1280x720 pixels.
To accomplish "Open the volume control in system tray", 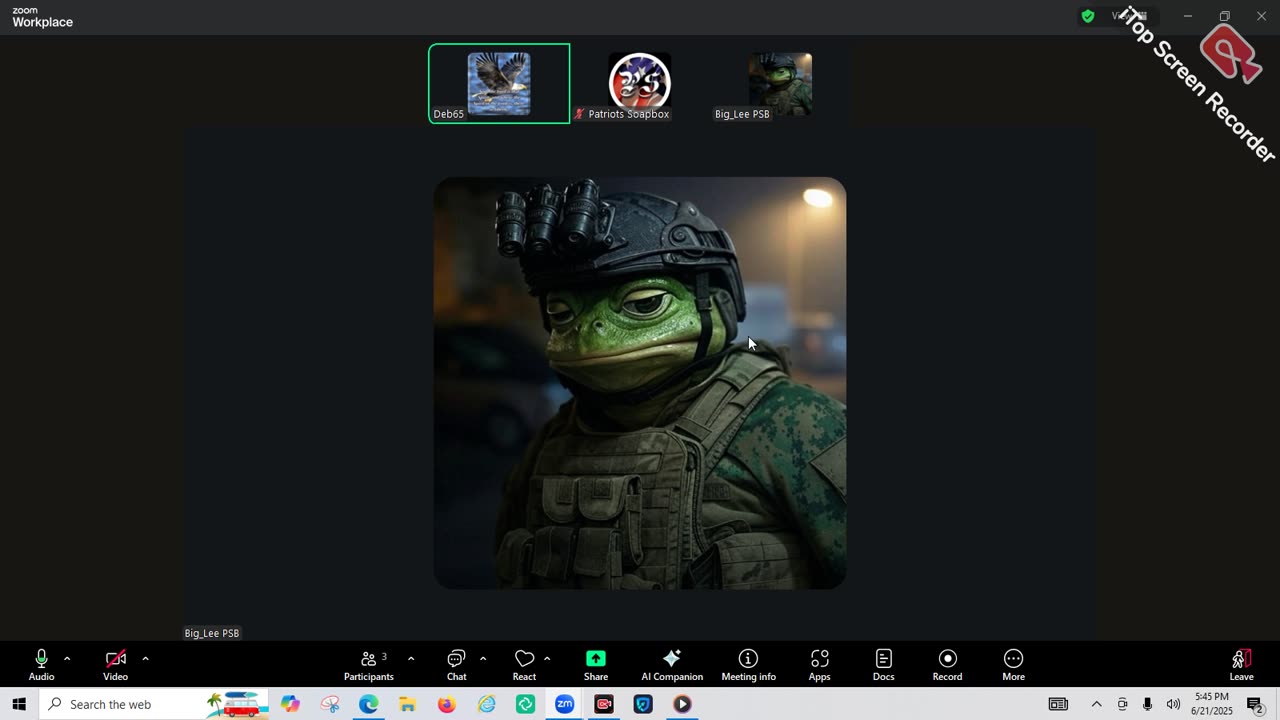I will [1173, 704].
